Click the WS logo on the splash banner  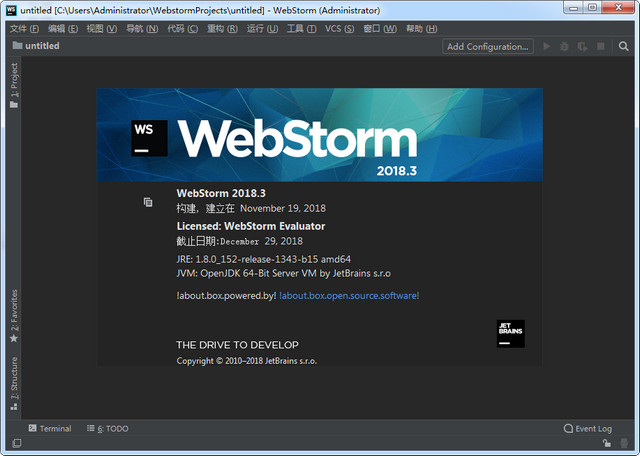coord(149,138)
